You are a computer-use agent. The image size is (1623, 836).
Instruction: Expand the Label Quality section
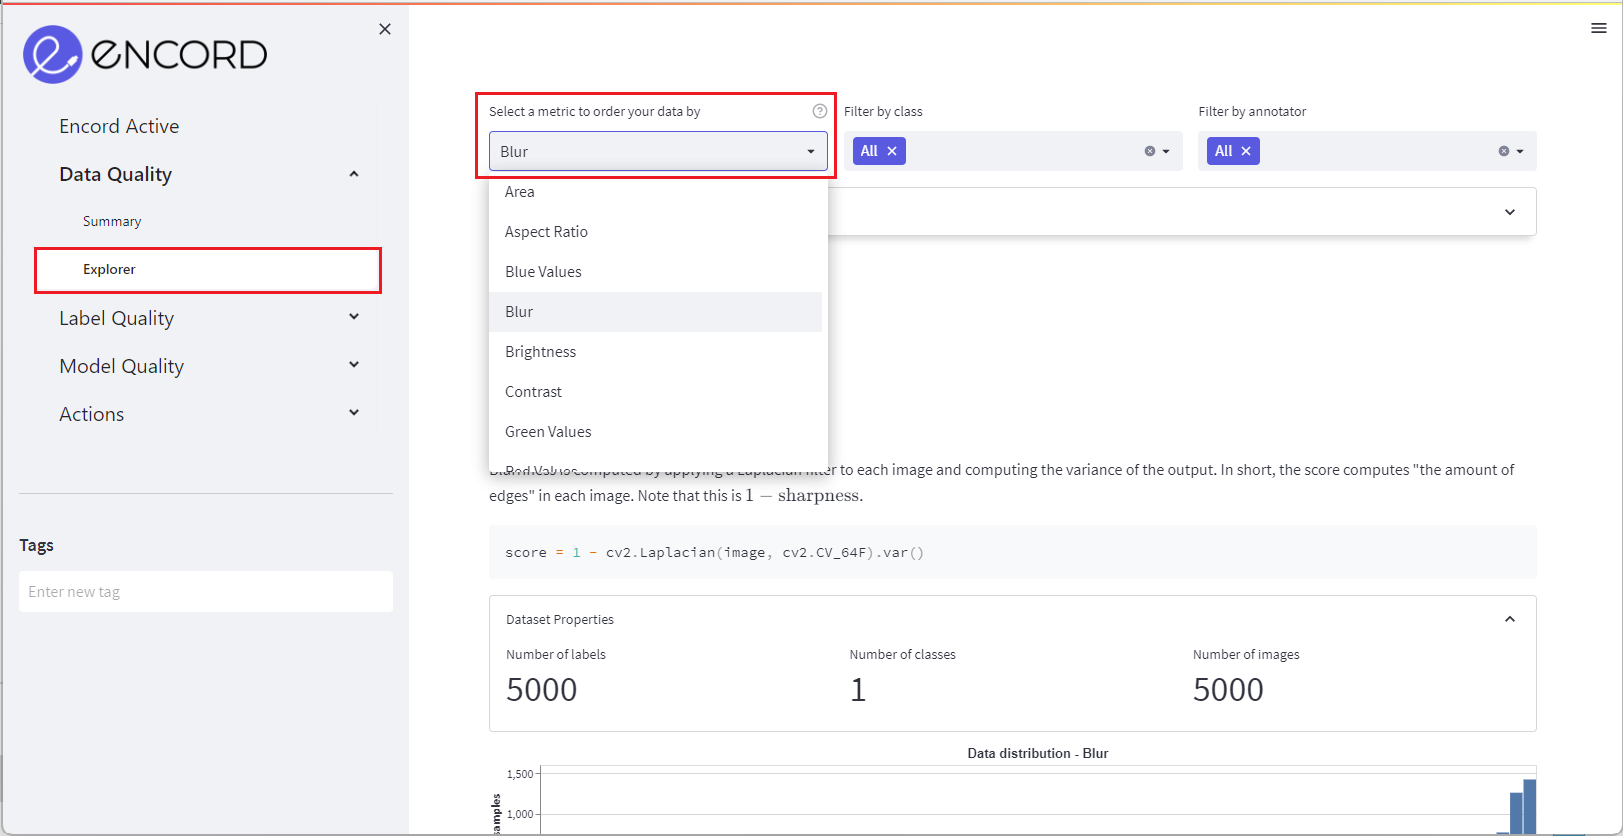[354, 317]
